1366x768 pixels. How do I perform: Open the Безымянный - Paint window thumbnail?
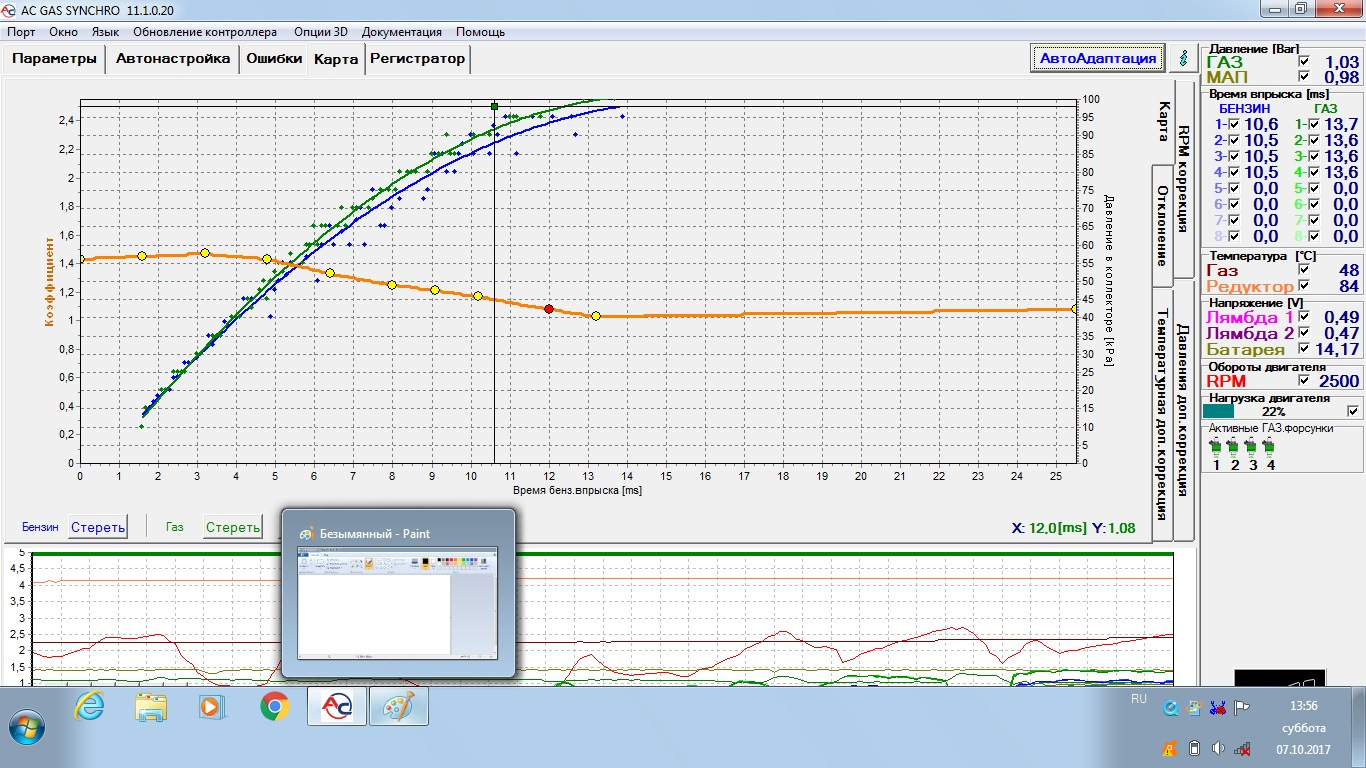pos(398,594)
